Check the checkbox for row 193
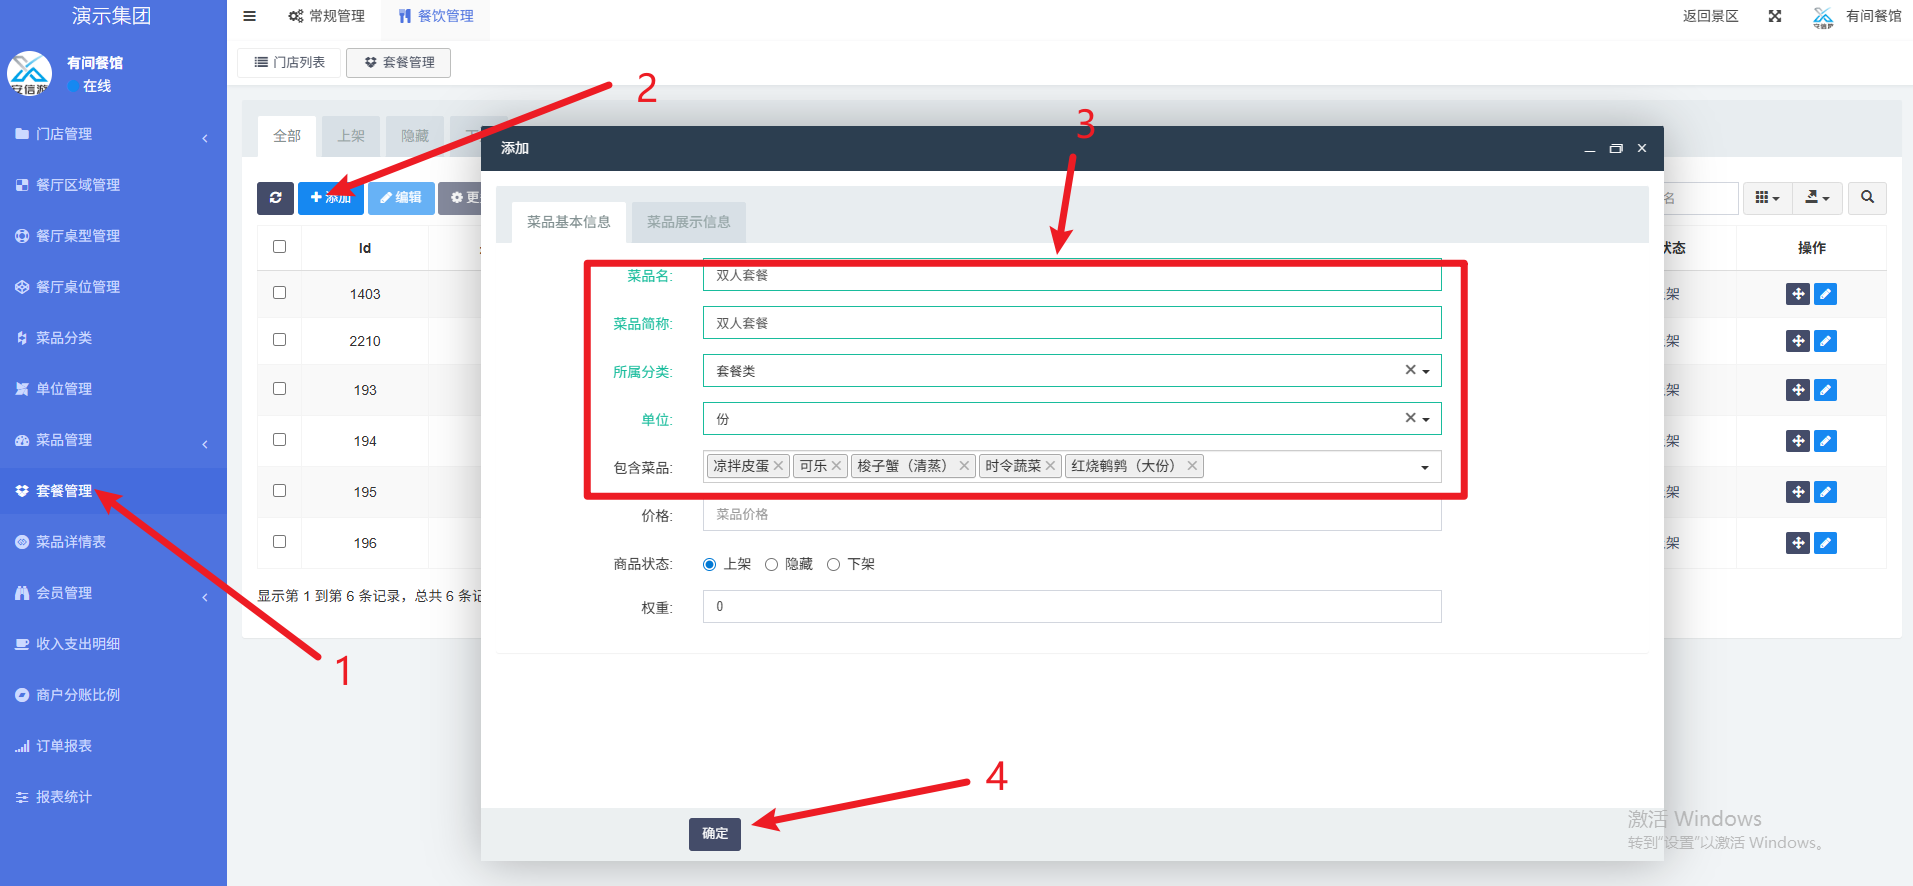The image size is (1913, 886). tap(279, 389)
